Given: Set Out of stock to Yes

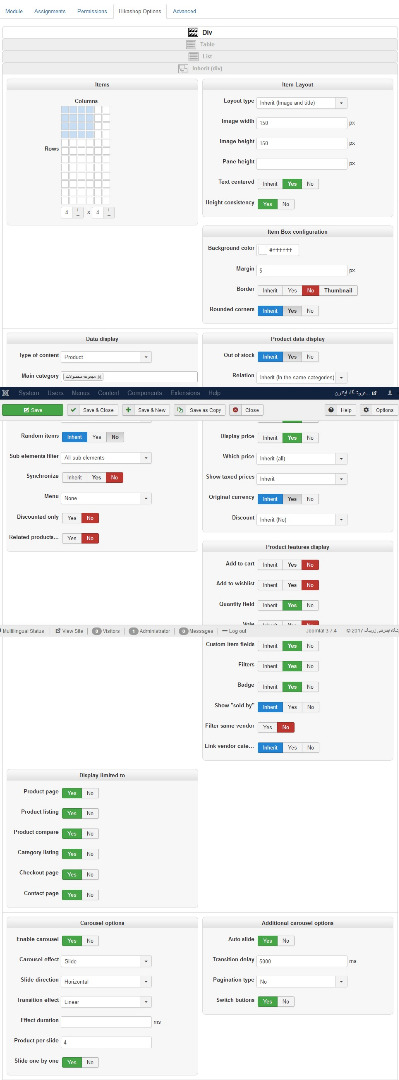Looking at the screenshot, I should [x=293, y=357].
